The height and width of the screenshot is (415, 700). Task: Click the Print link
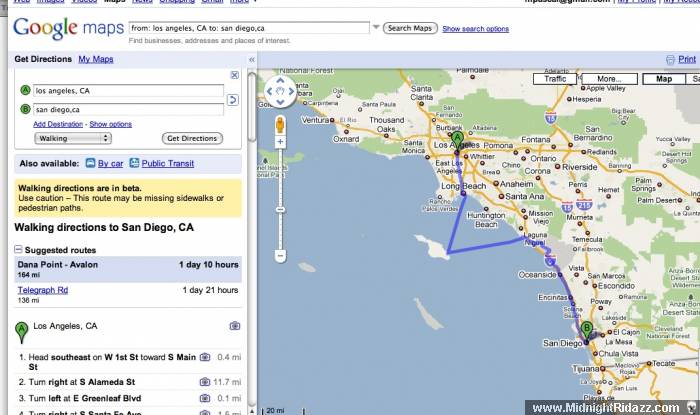tap(687, 59)
